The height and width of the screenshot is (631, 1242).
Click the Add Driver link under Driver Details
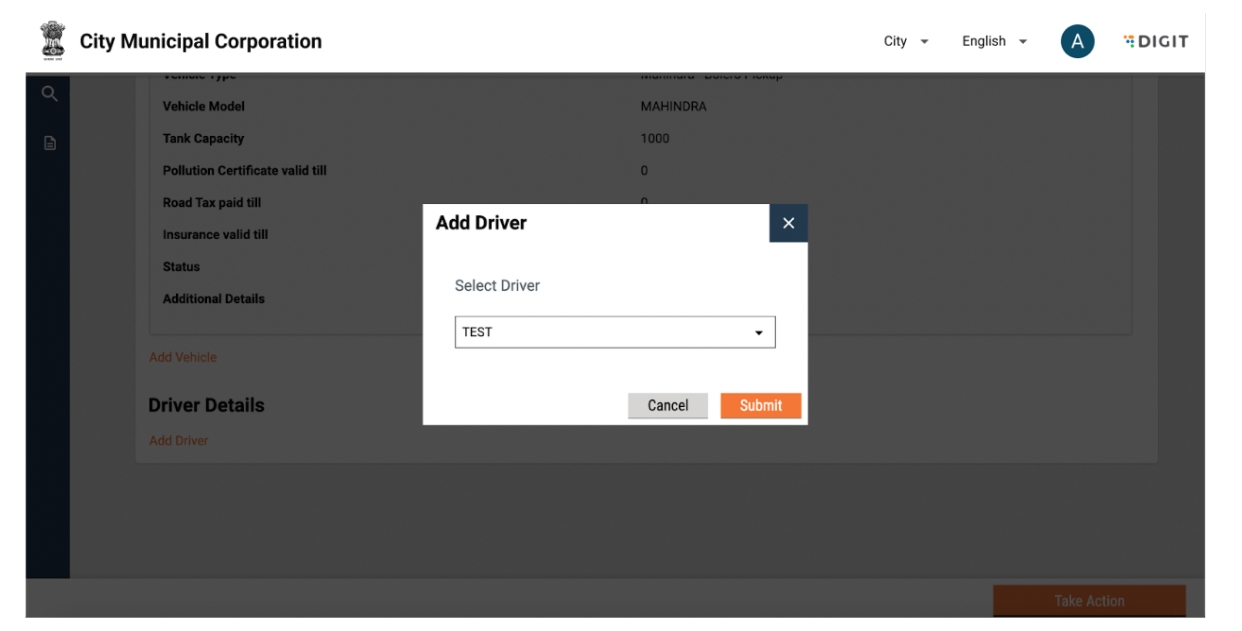(x=179, y=441)
